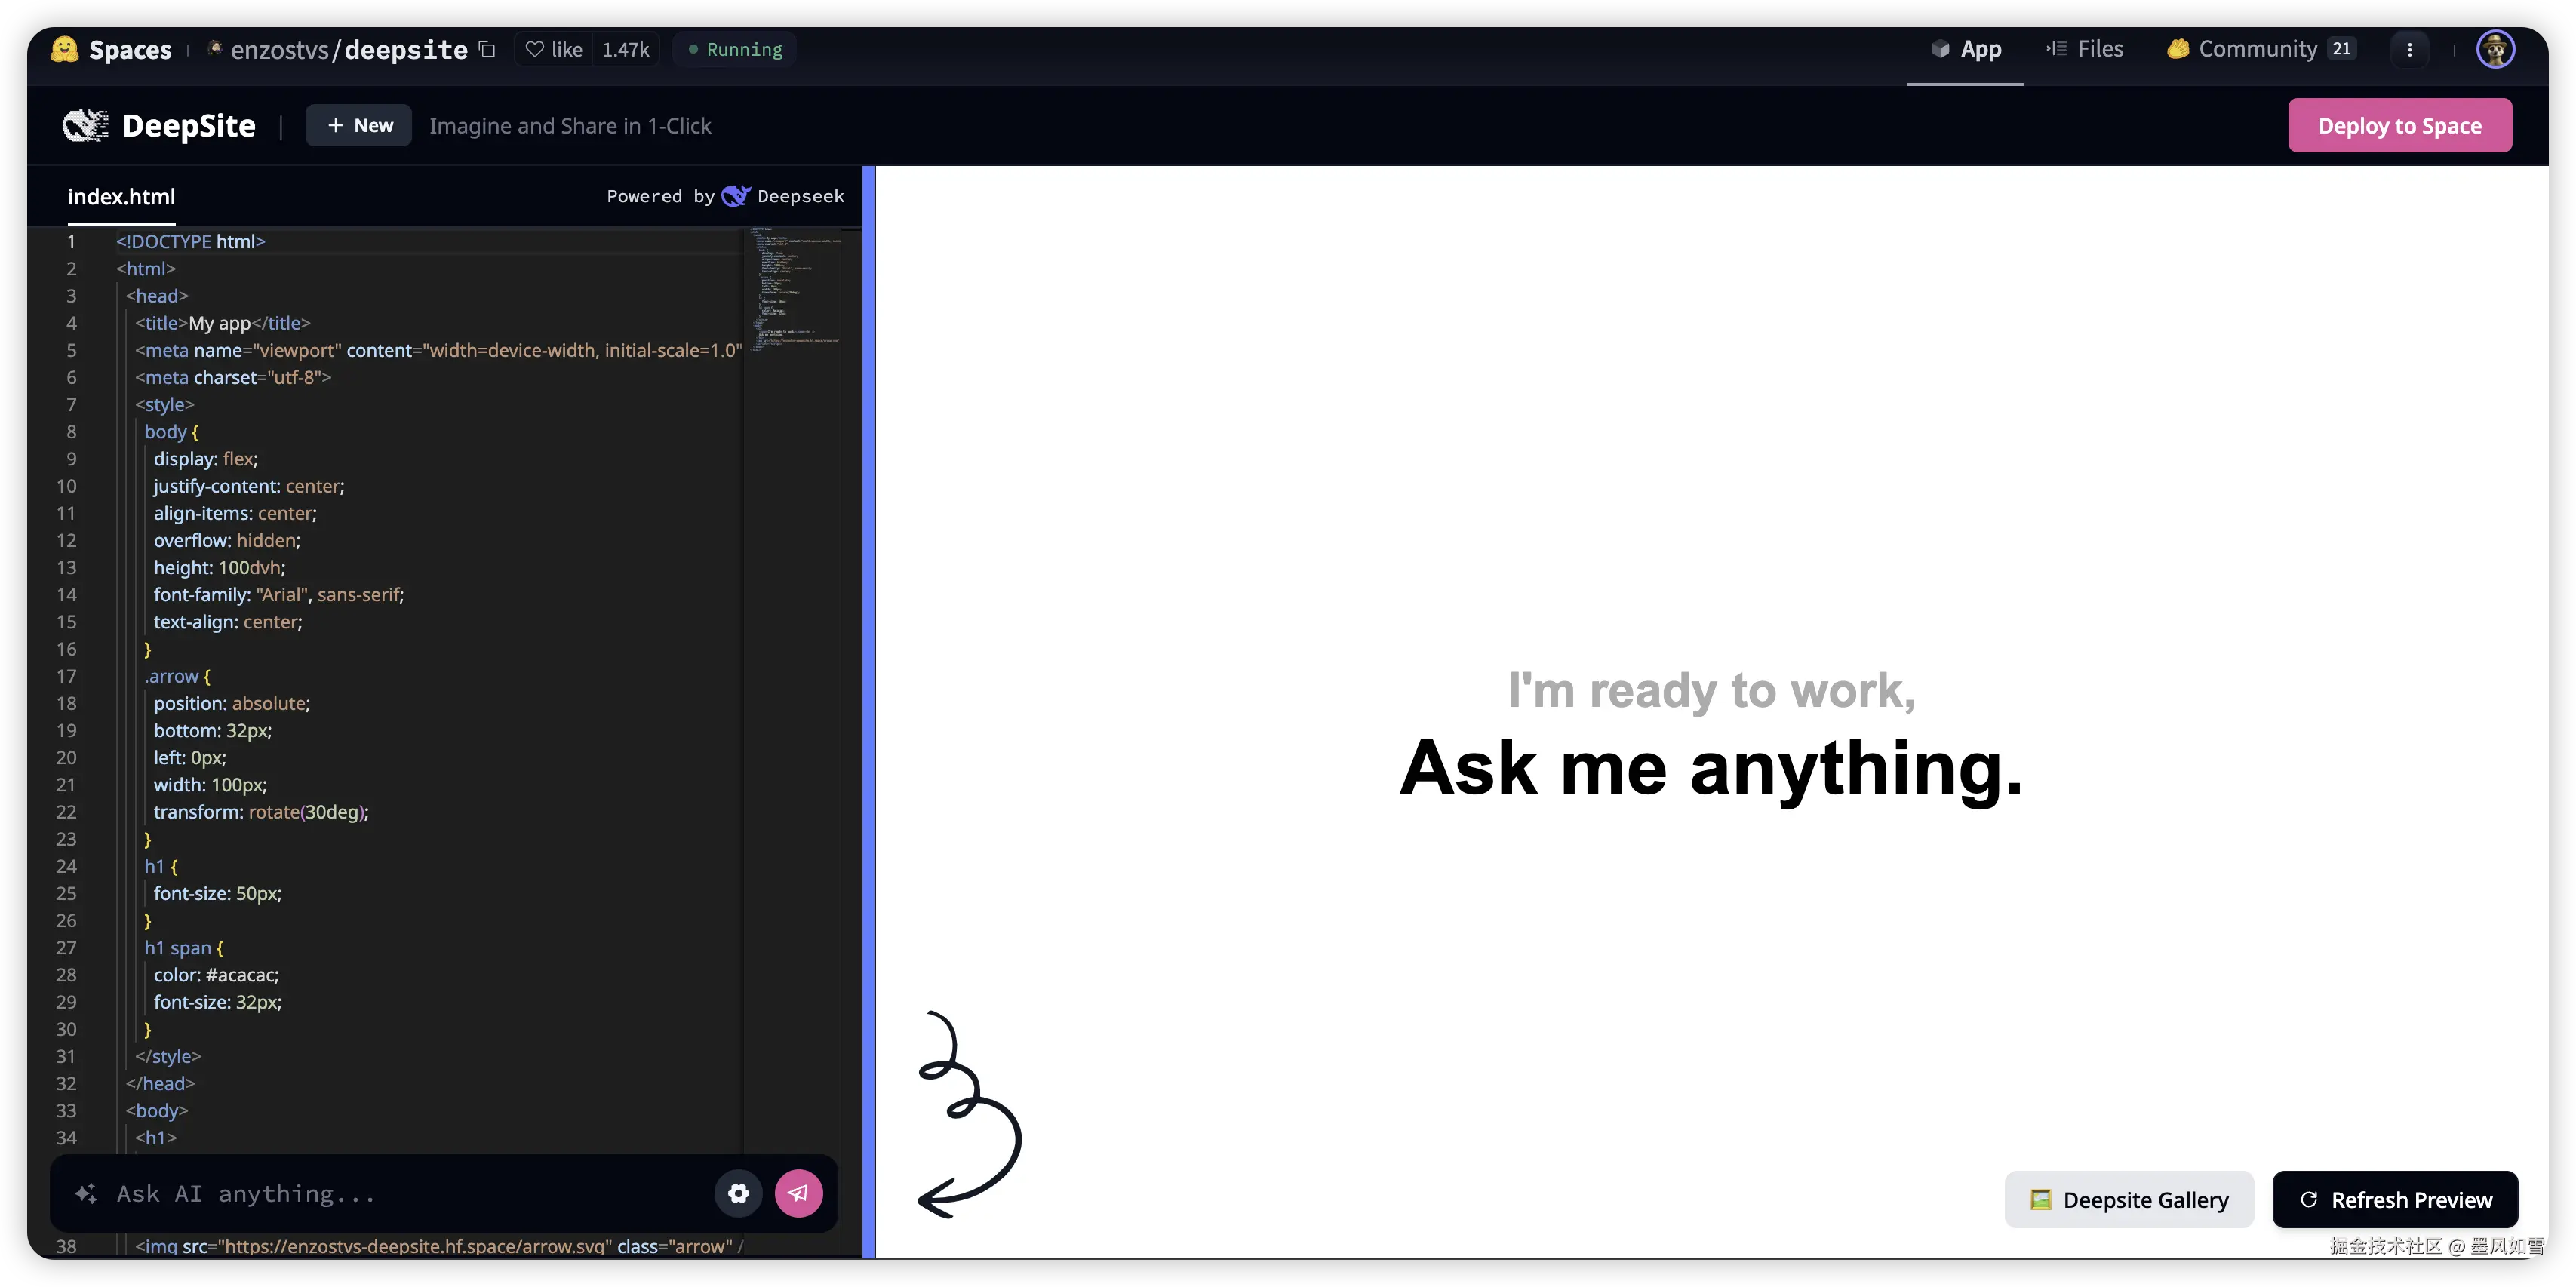This screenshot has height=1287, width=2576.
Task: Click the Ask AI anything input field
Action: [x=400, y=1194]
